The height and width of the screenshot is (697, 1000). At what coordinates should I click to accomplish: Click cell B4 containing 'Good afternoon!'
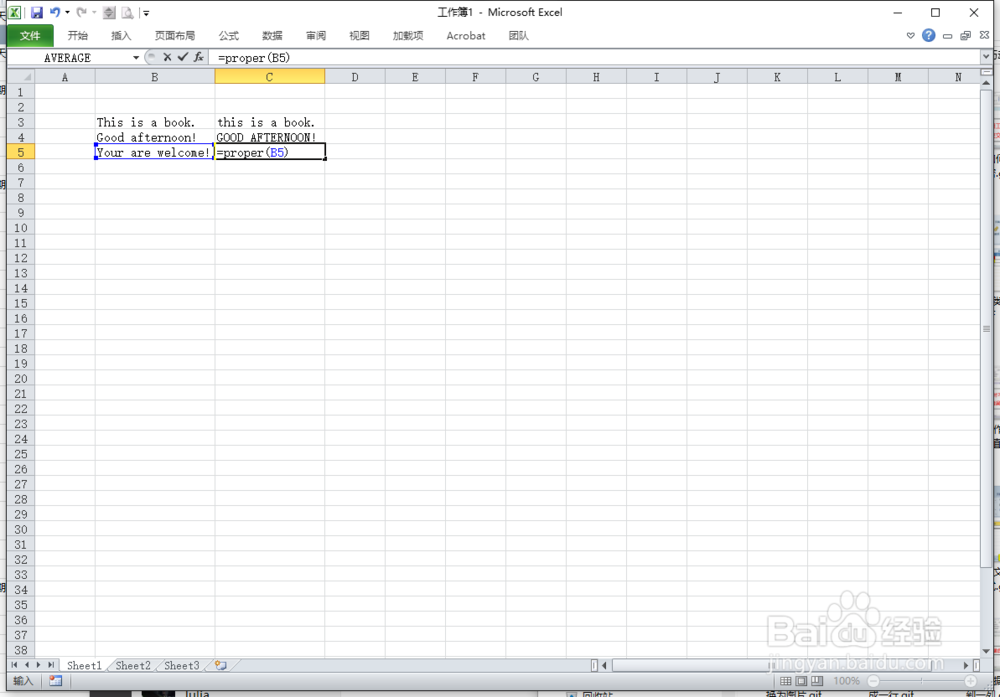[155, 137]
